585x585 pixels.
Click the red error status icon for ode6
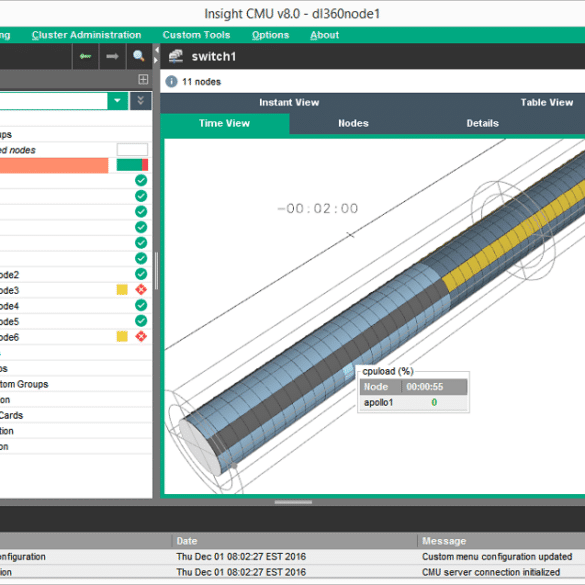(x=141, y=337)
